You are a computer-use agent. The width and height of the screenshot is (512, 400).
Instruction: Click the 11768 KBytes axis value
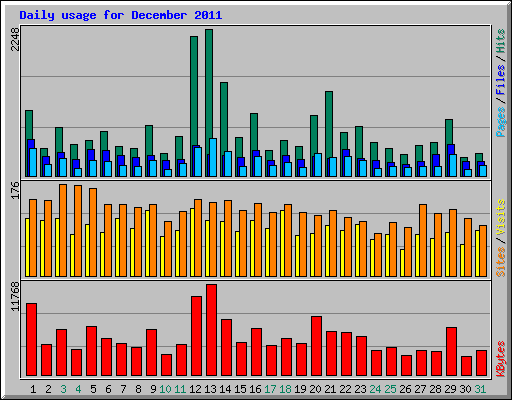(15, 296)
